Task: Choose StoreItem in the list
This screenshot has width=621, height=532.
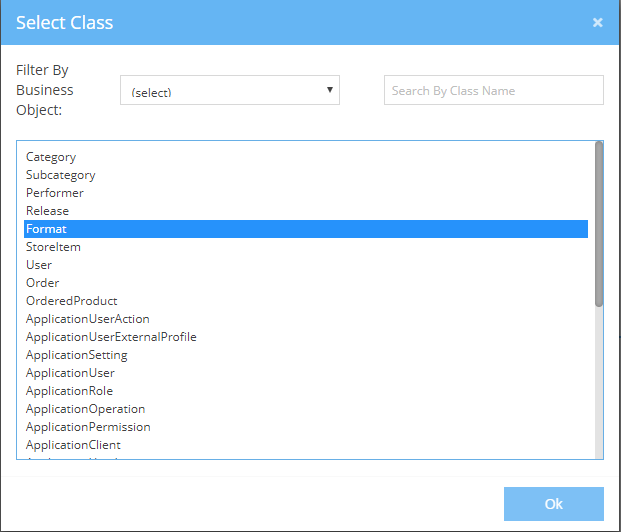Action: tap(54, 247)
